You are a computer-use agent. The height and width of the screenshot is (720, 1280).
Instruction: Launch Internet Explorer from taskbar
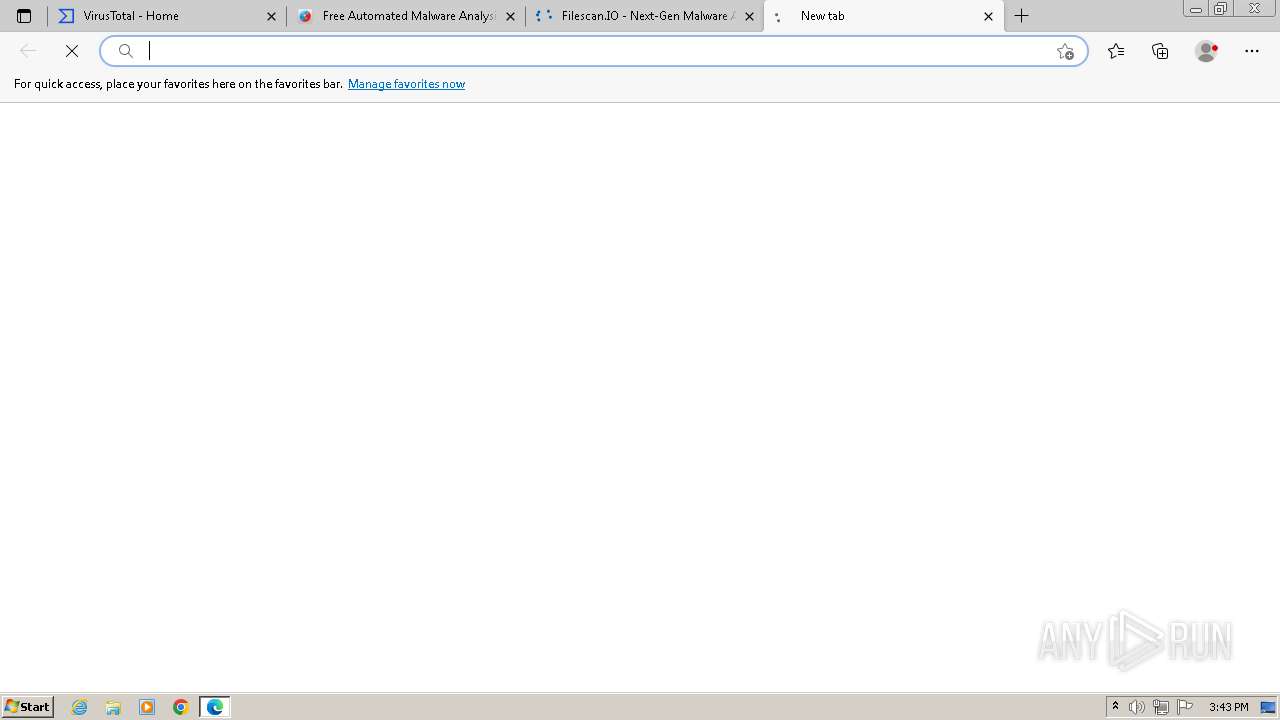[80, 707]
